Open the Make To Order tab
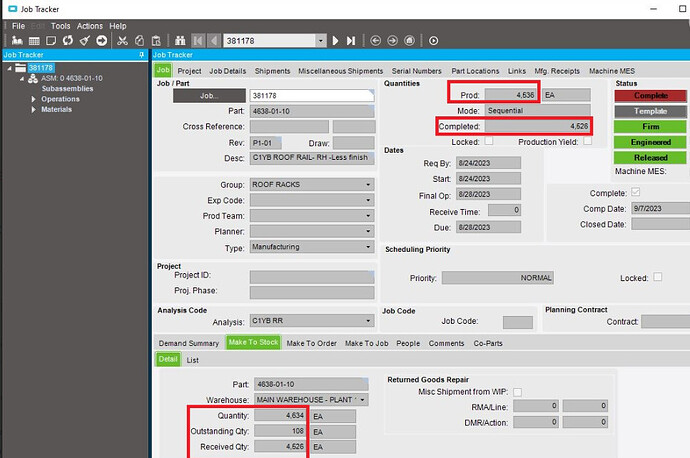Viewport: 690px width, 458px height. 312,343
